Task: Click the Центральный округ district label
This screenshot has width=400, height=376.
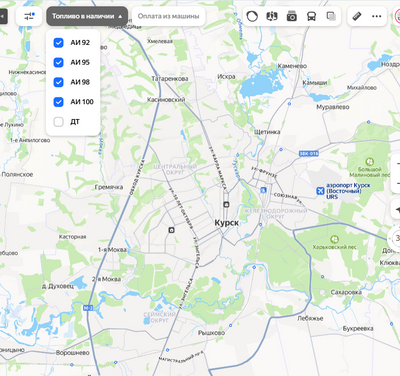Action: pos(175,169)
